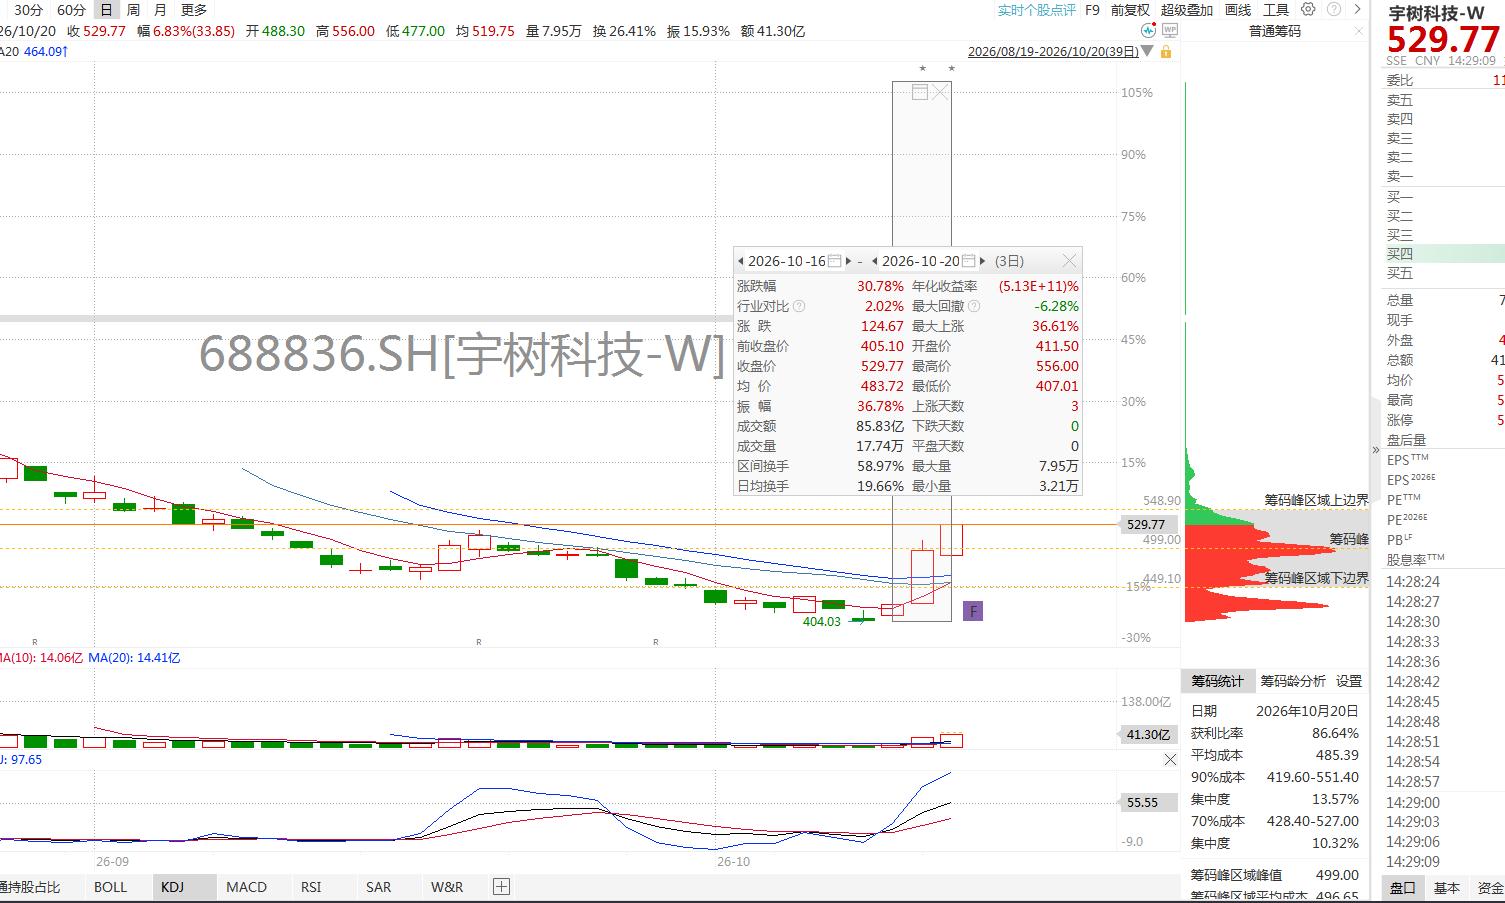
Task: Open the date range dropdown triangle
Action: point(1147,51)
